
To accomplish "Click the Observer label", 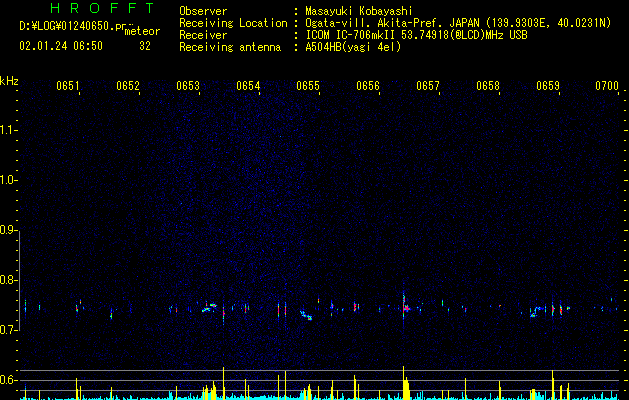I will (x=203, y=11).
